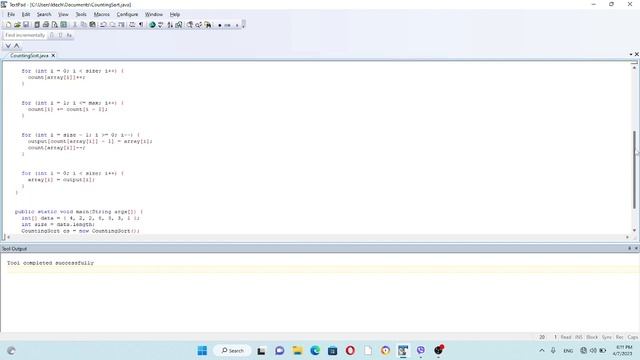
Task: Jump to next match down chevron
Action: point(8,46)
